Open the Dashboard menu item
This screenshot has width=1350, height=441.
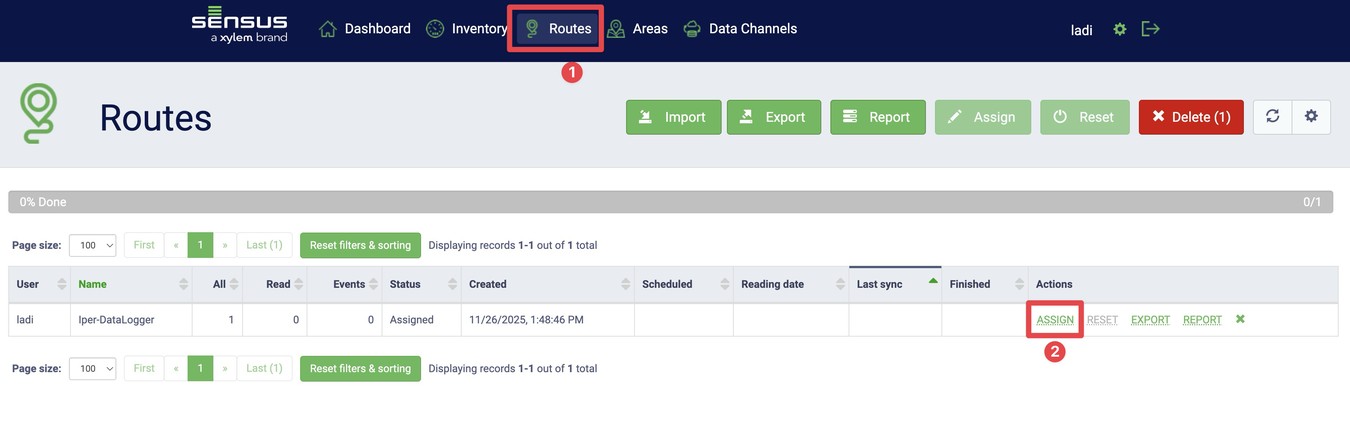[x=365, y=29]
